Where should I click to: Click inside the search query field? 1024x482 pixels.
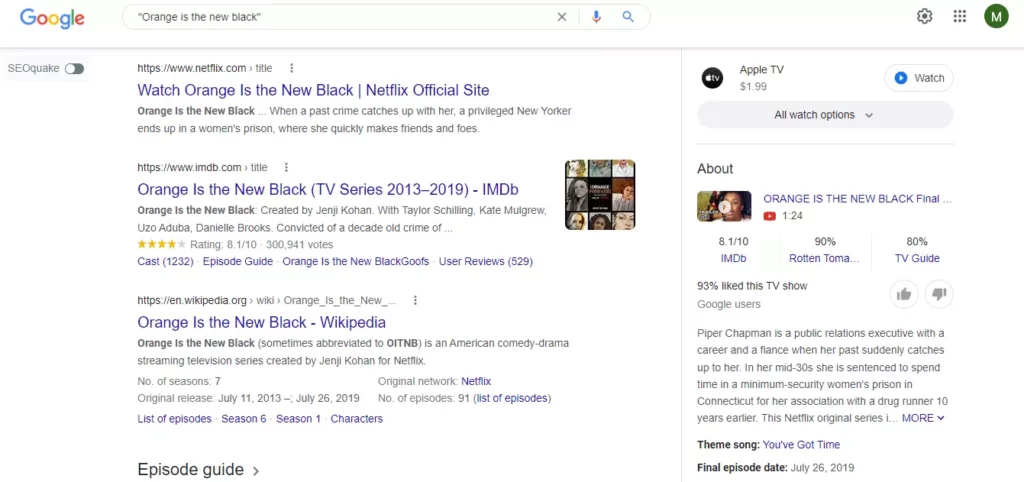pos(340,17)
